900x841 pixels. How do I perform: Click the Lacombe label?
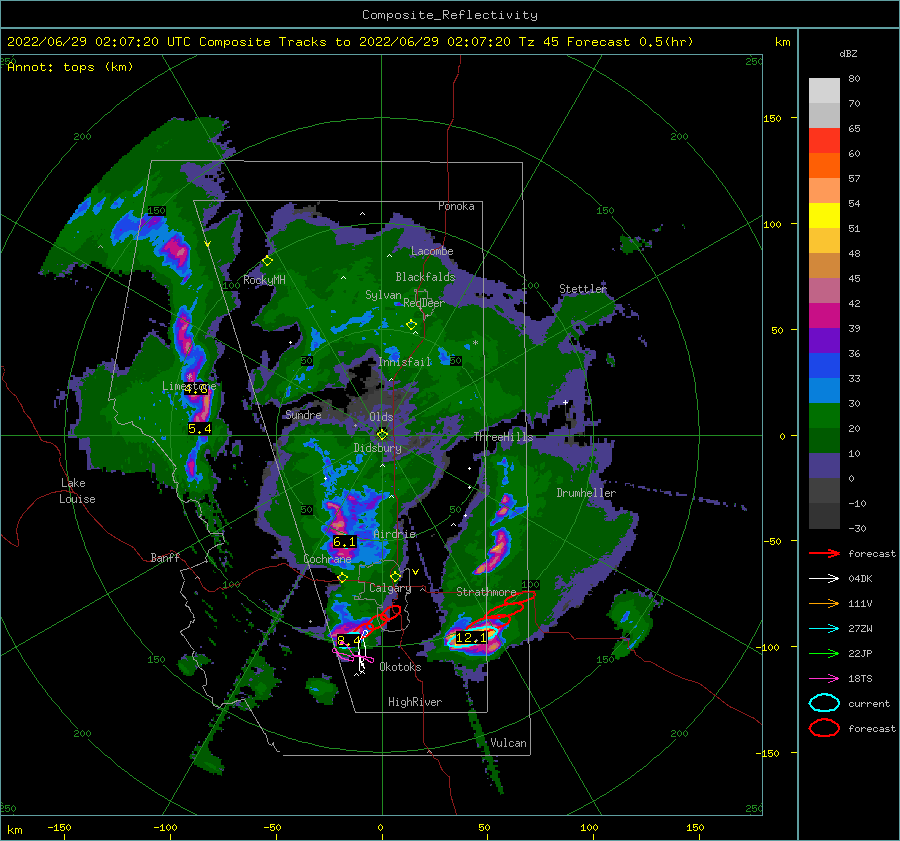coord(432,251)
